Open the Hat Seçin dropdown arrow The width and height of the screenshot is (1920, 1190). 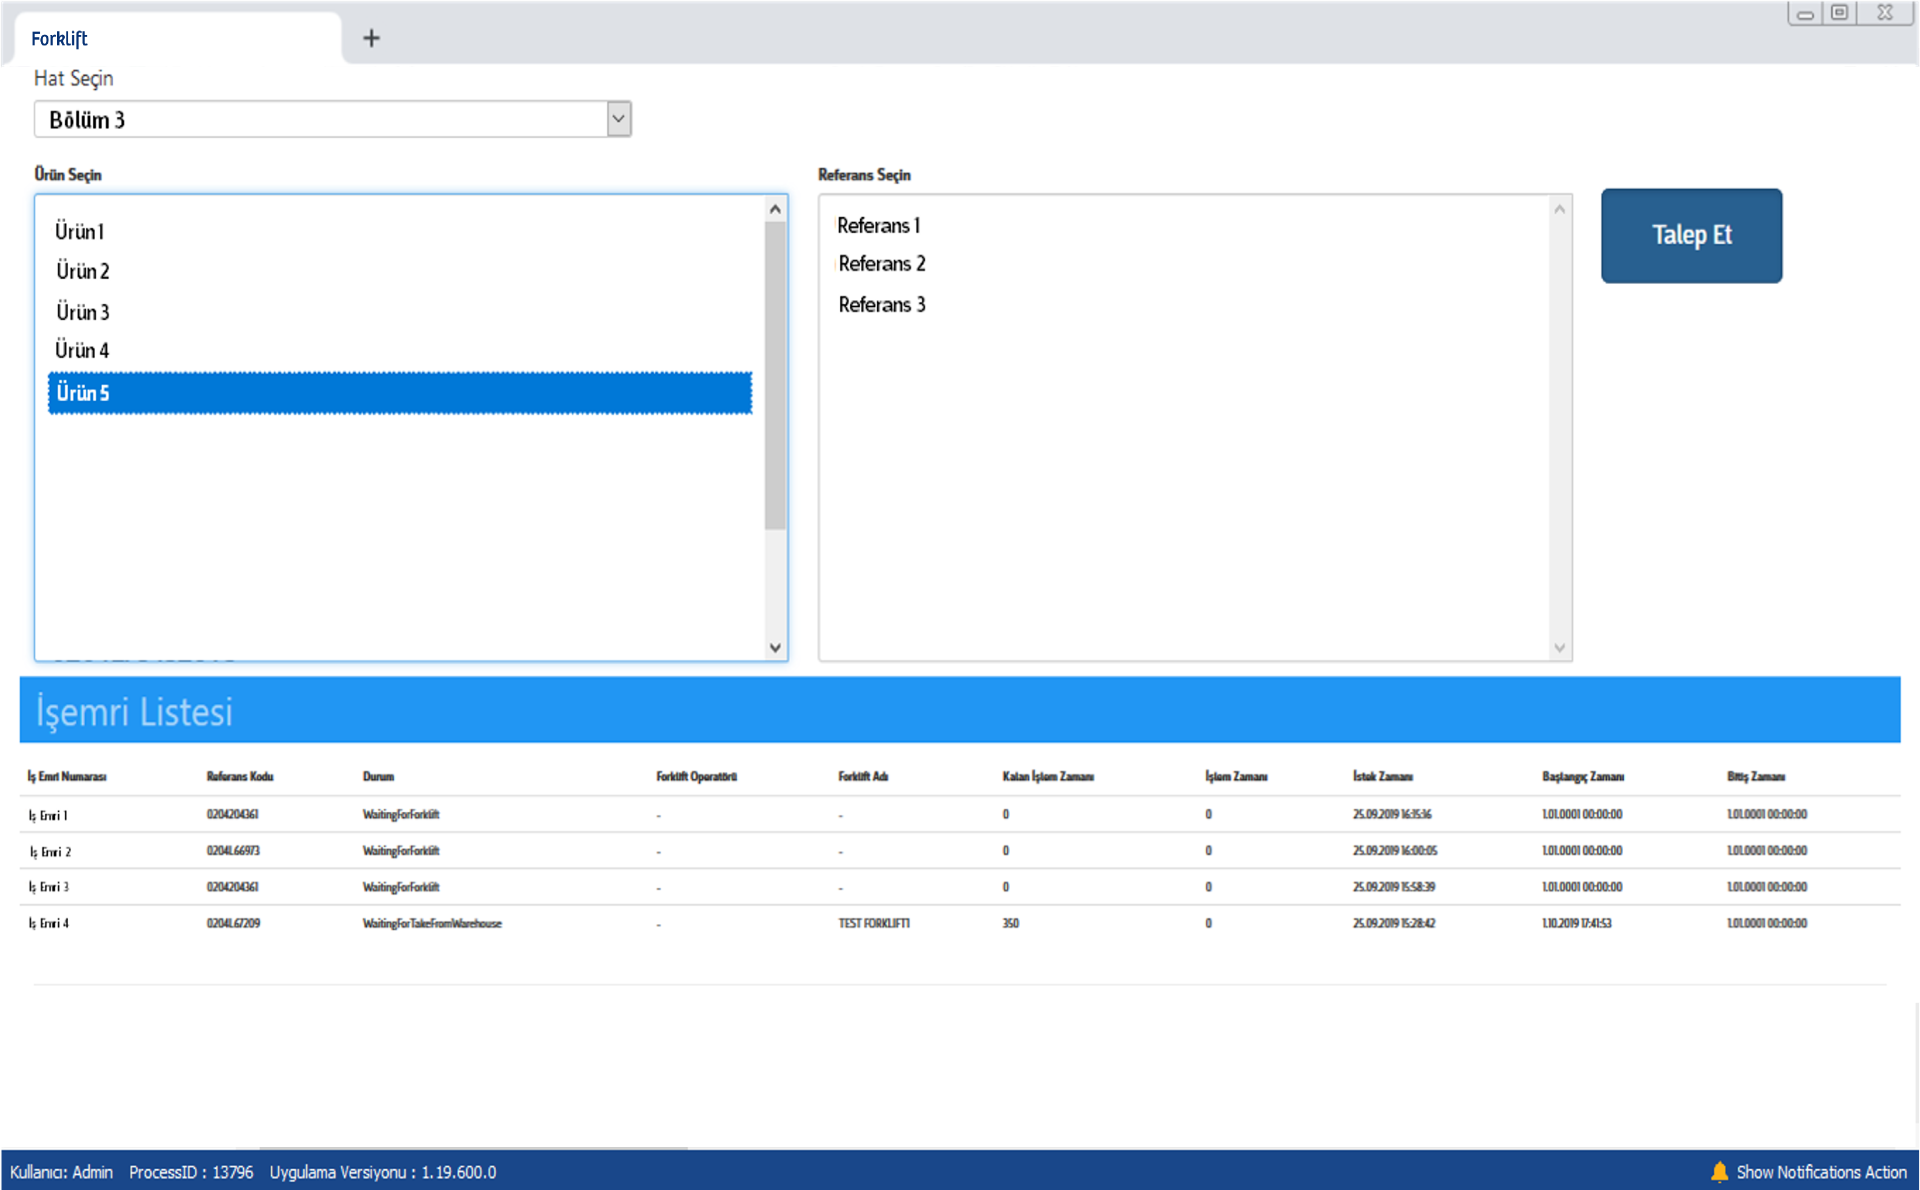618,119
